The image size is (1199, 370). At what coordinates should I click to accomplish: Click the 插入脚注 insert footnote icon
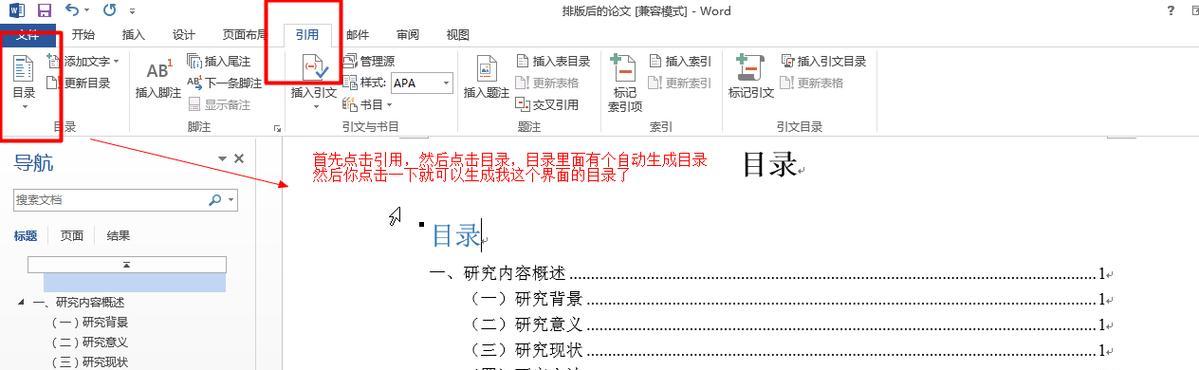(x=158, y=80)
